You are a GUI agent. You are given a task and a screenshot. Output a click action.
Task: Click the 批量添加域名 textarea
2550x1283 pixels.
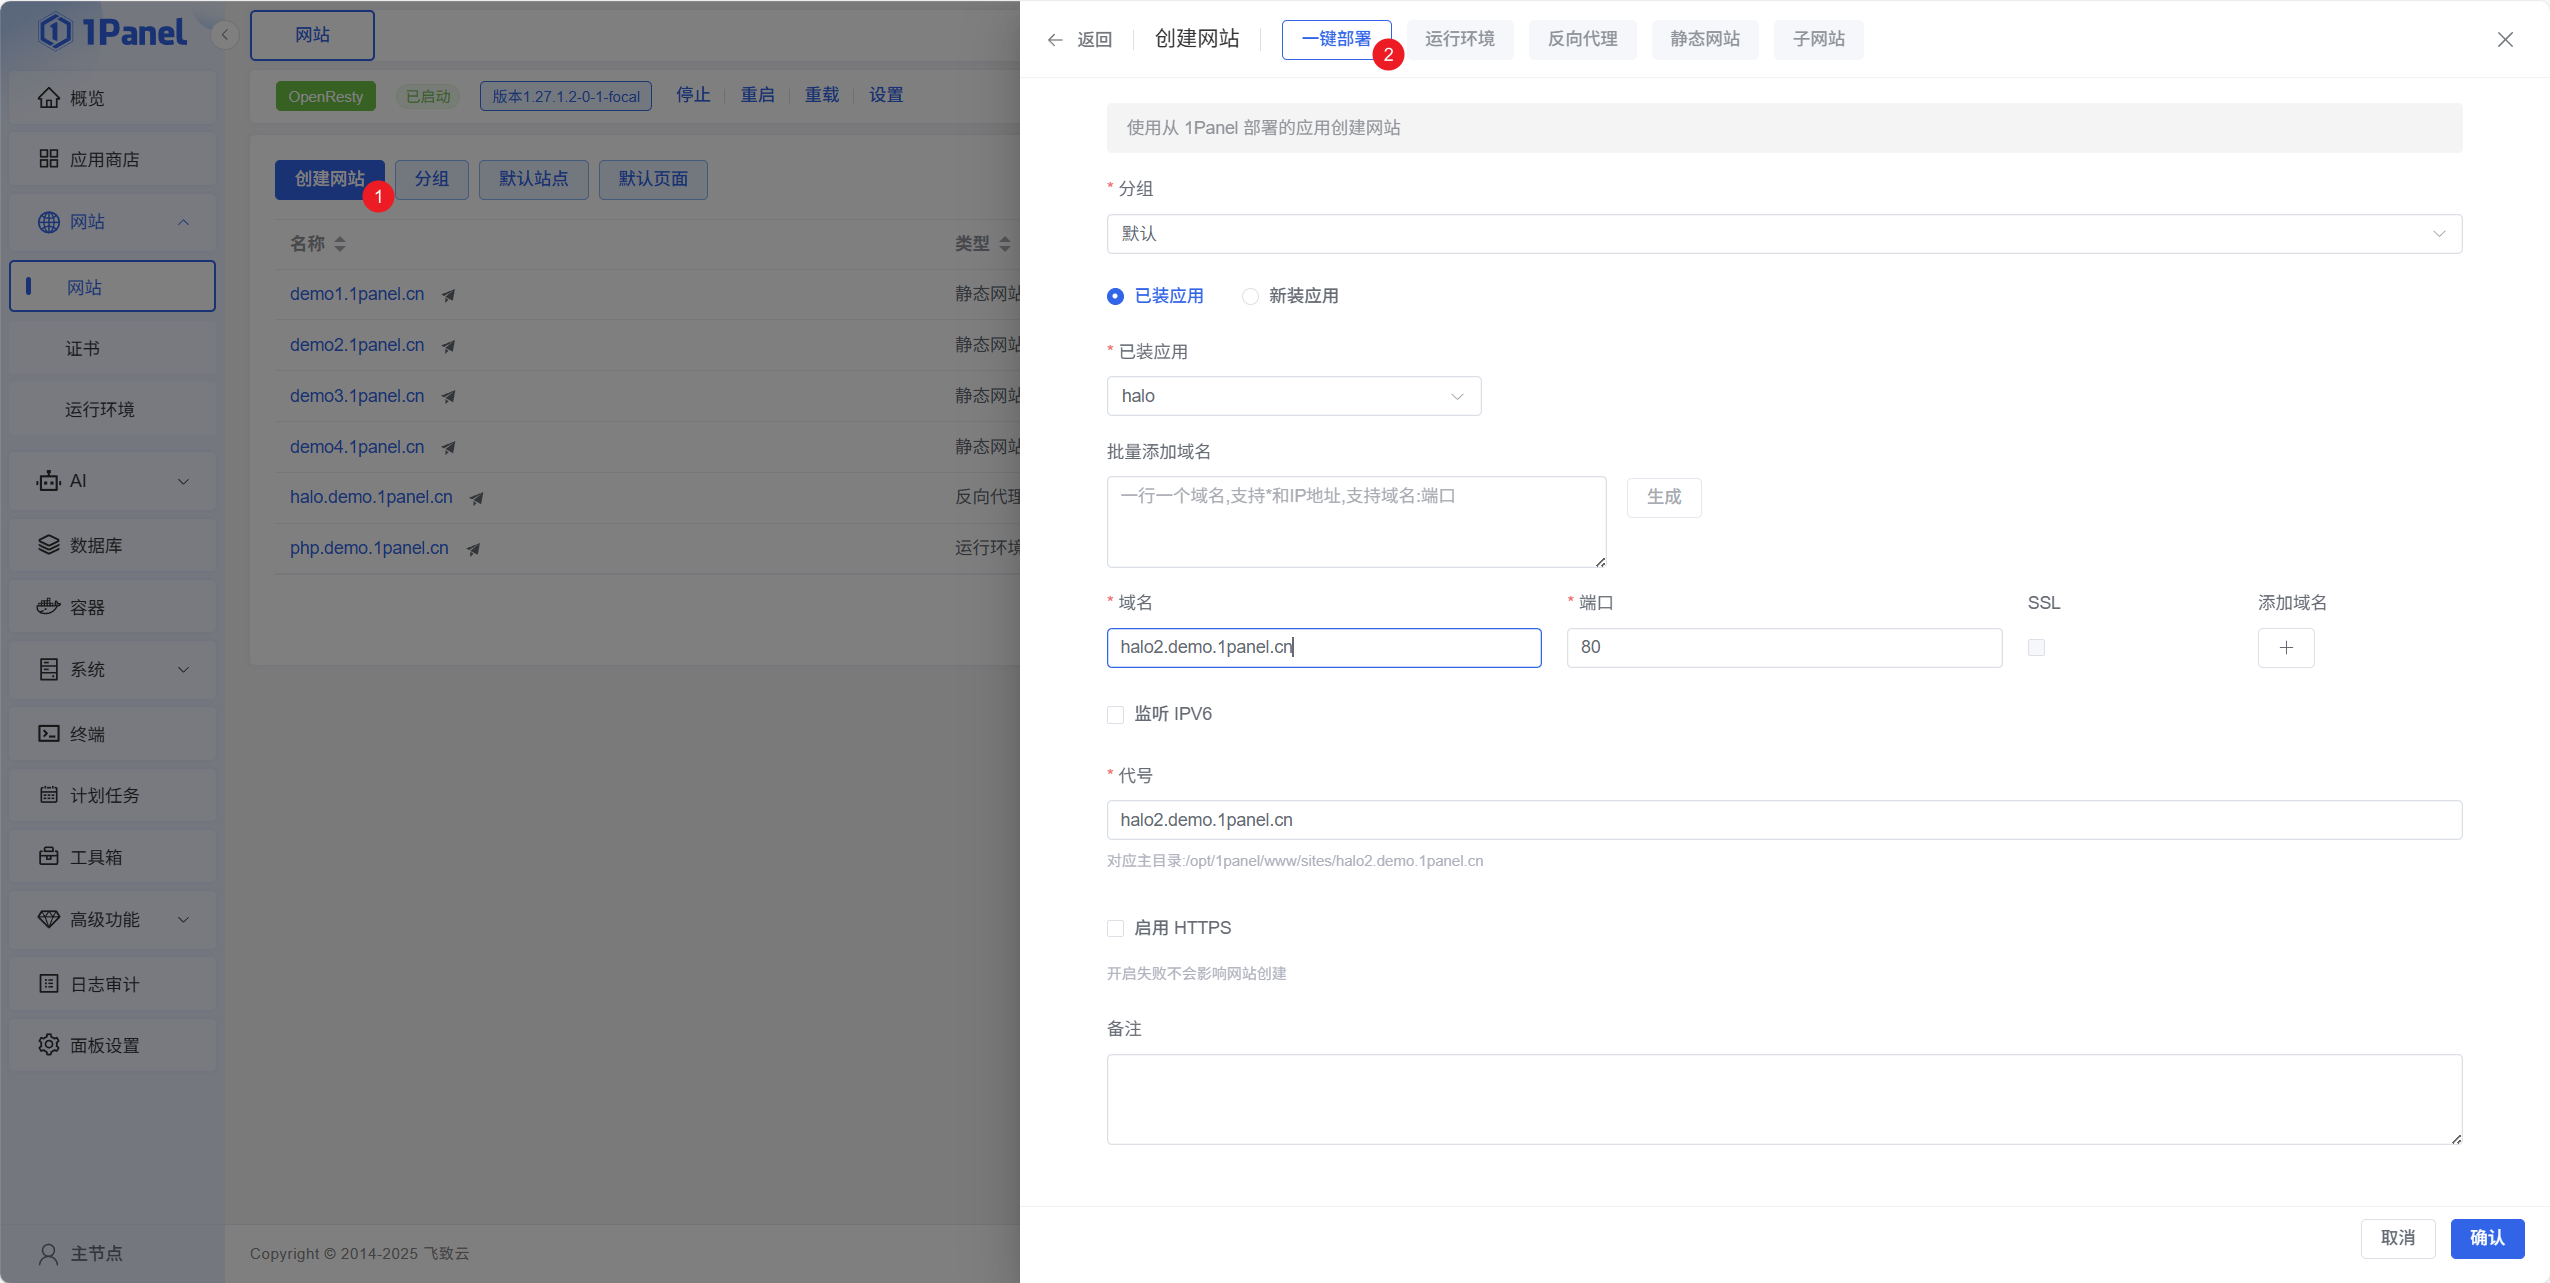(x=1356, y=522)
